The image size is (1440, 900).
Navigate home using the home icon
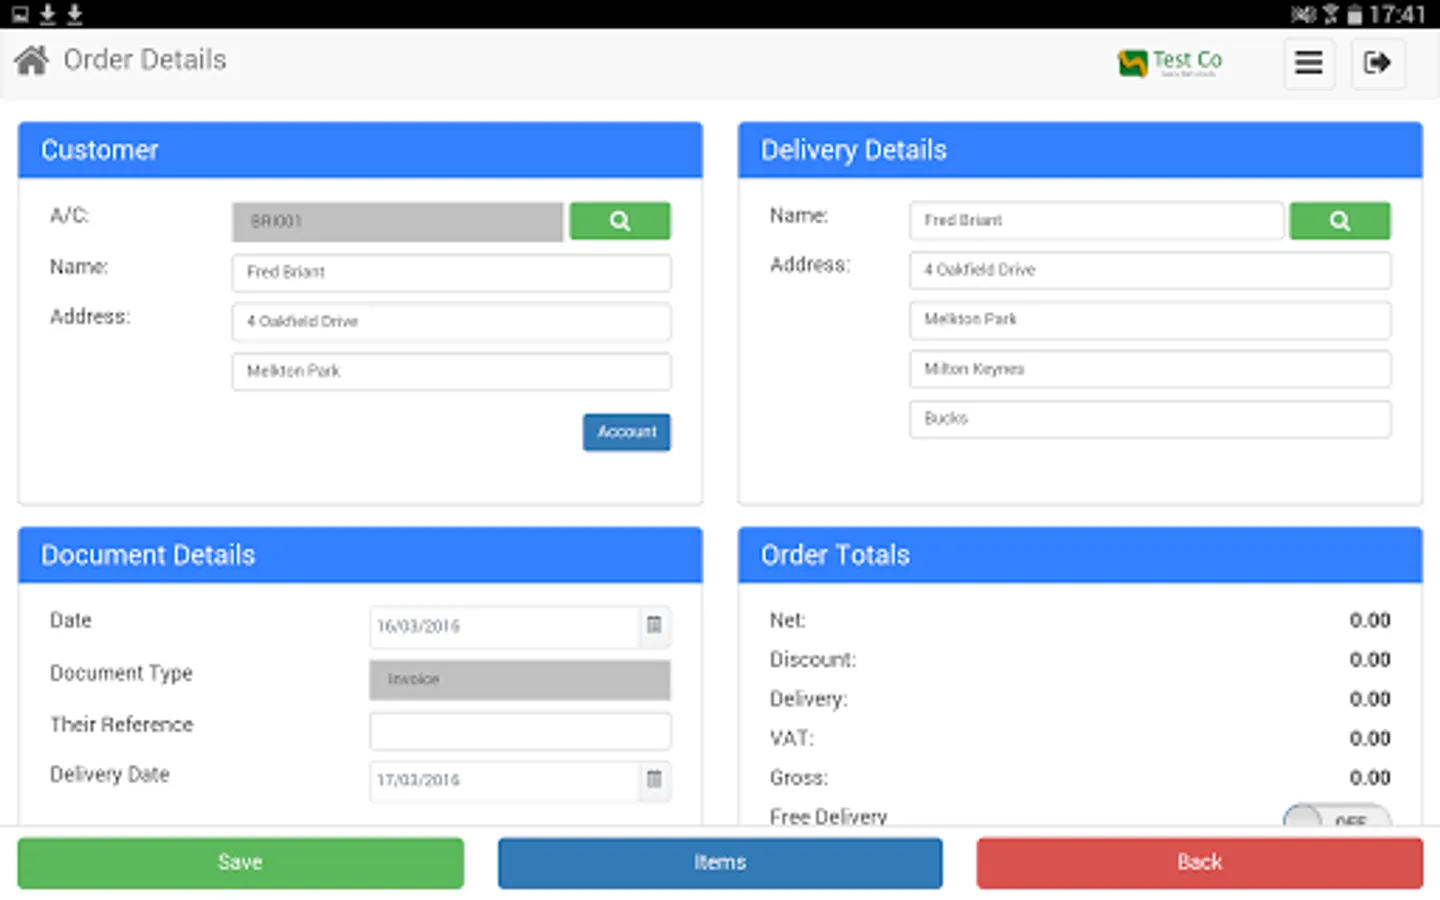coord(30,60)
